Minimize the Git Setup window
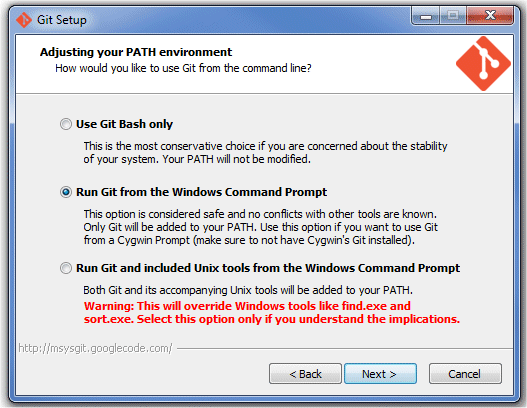Viewport: 527px width, 408px height. 425,16
